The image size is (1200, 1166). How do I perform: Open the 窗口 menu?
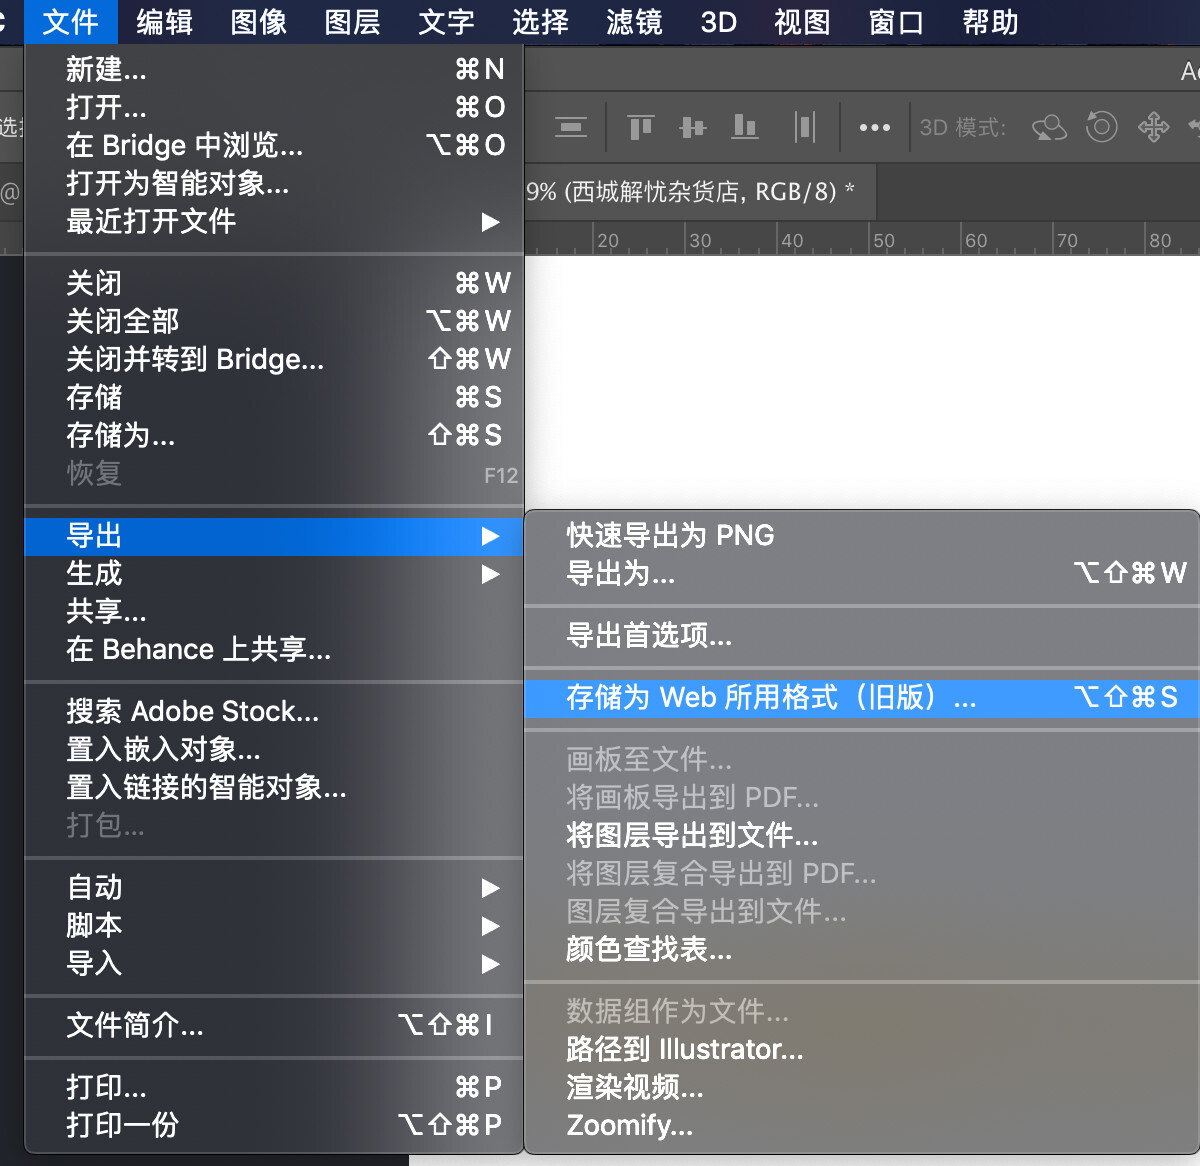[x=895, y=22]
